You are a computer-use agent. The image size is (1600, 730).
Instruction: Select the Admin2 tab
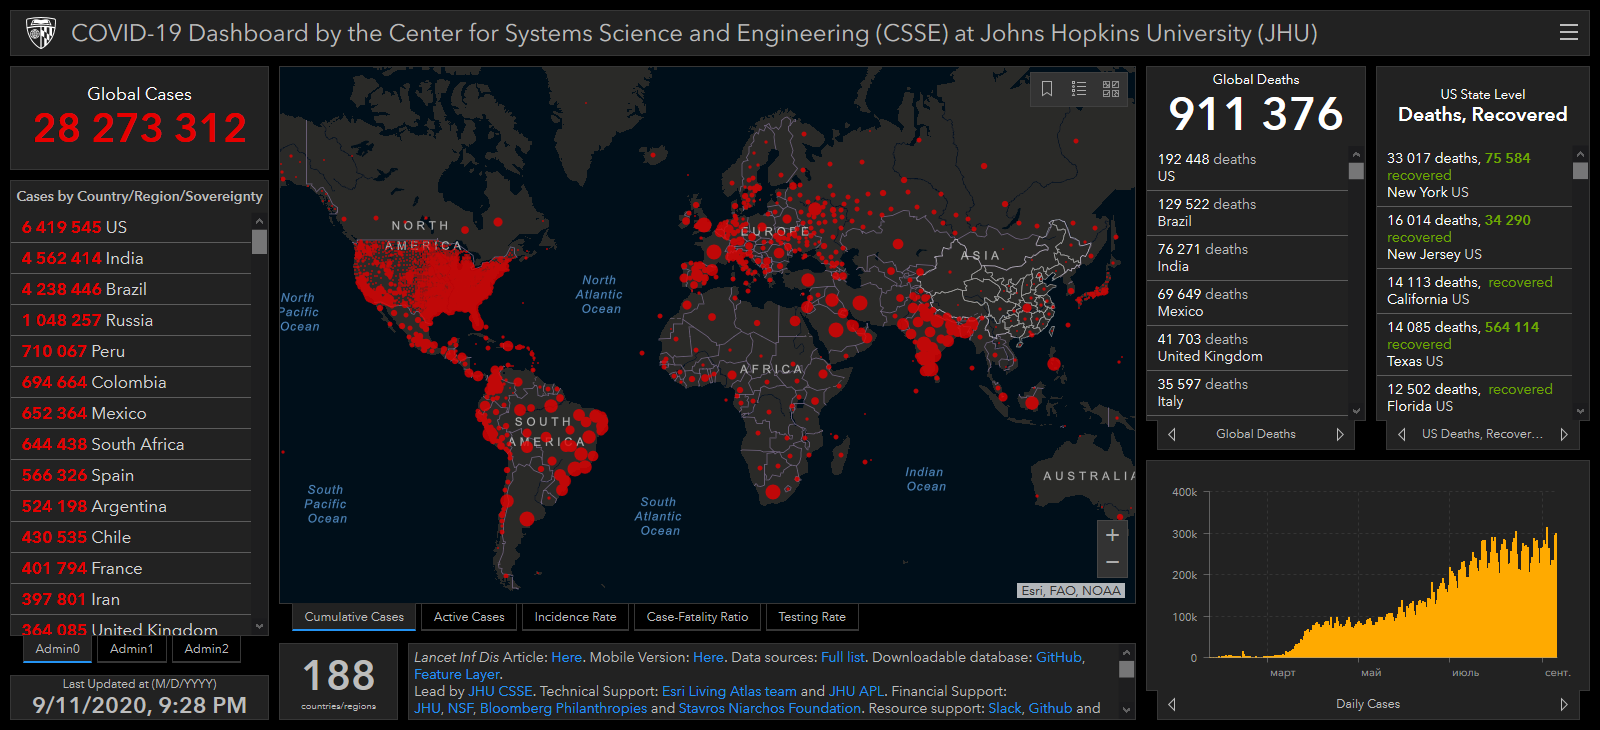[x=207, y=649]
